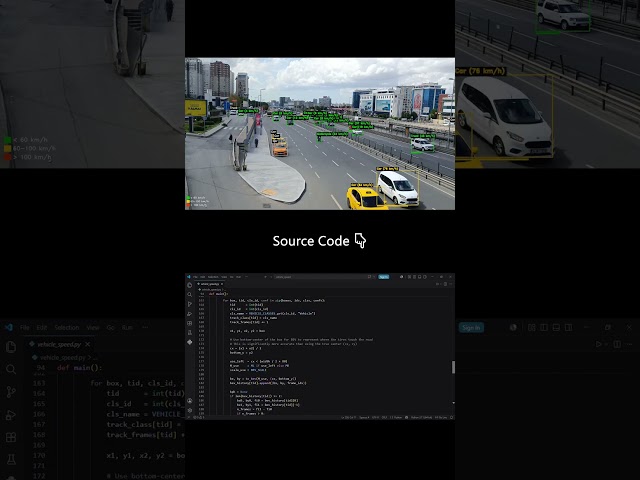640x480 pixels.
Task: Open Accounts icon in small center VS Code
Action: 189,401
